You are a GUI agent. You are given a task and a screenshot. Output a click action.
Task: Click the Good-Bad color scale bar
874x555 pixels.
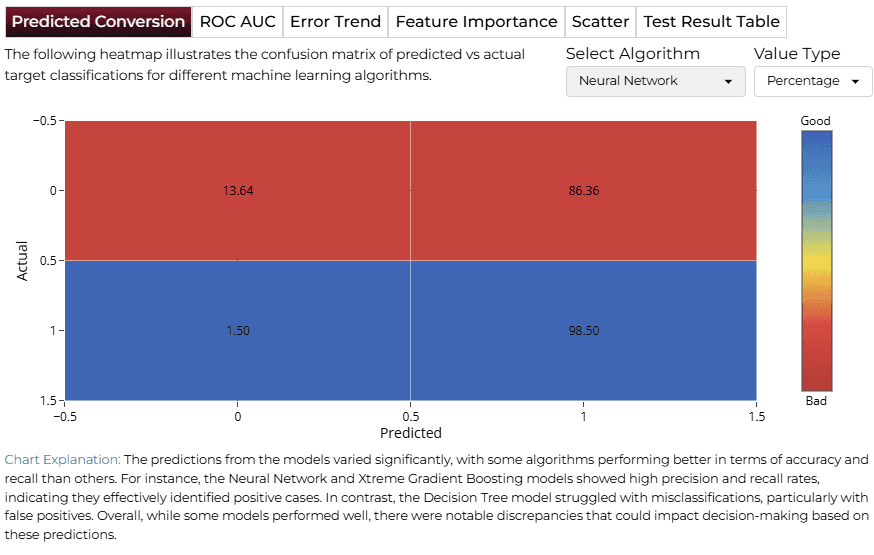817,261
